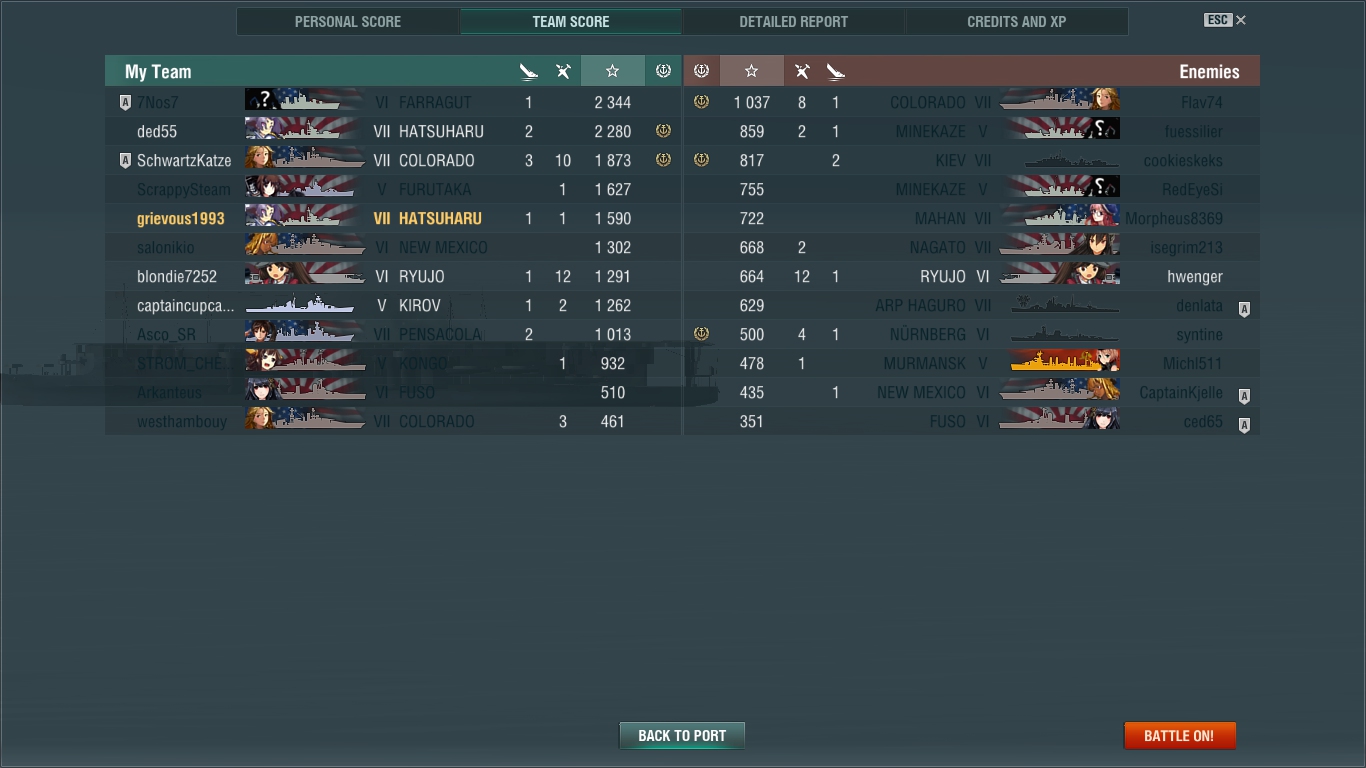Start another match with Battle On!
This screenshot has height=768, width=1366.
tap(1179, 735)
